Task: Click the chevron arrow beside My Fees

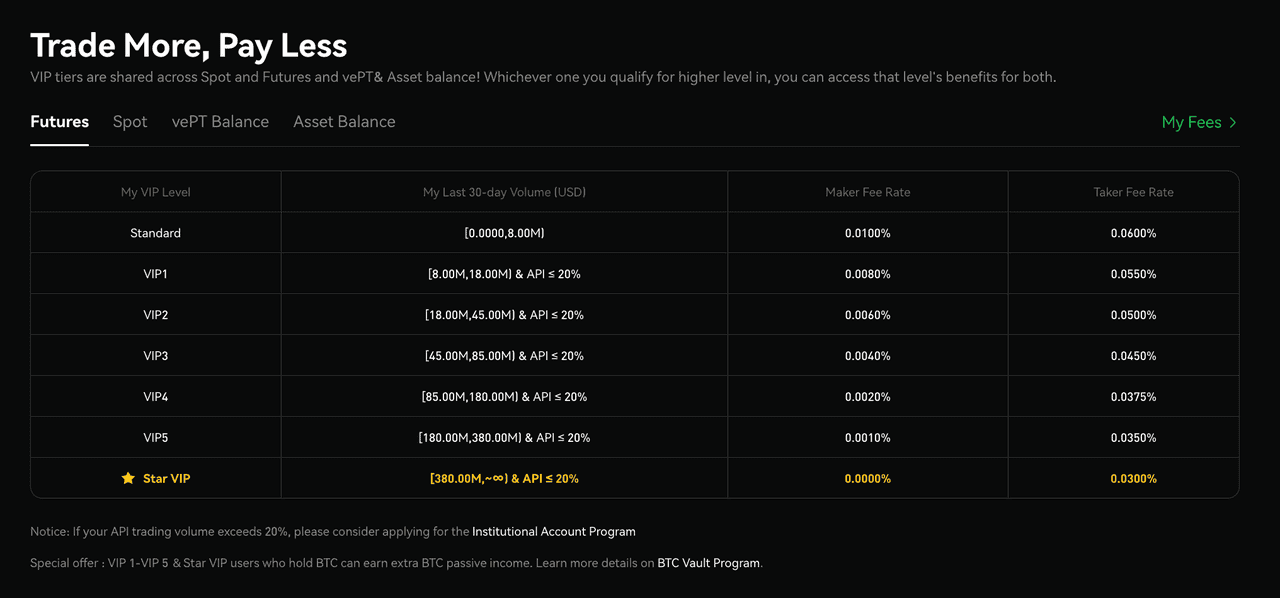Action: pos(1233,122)
